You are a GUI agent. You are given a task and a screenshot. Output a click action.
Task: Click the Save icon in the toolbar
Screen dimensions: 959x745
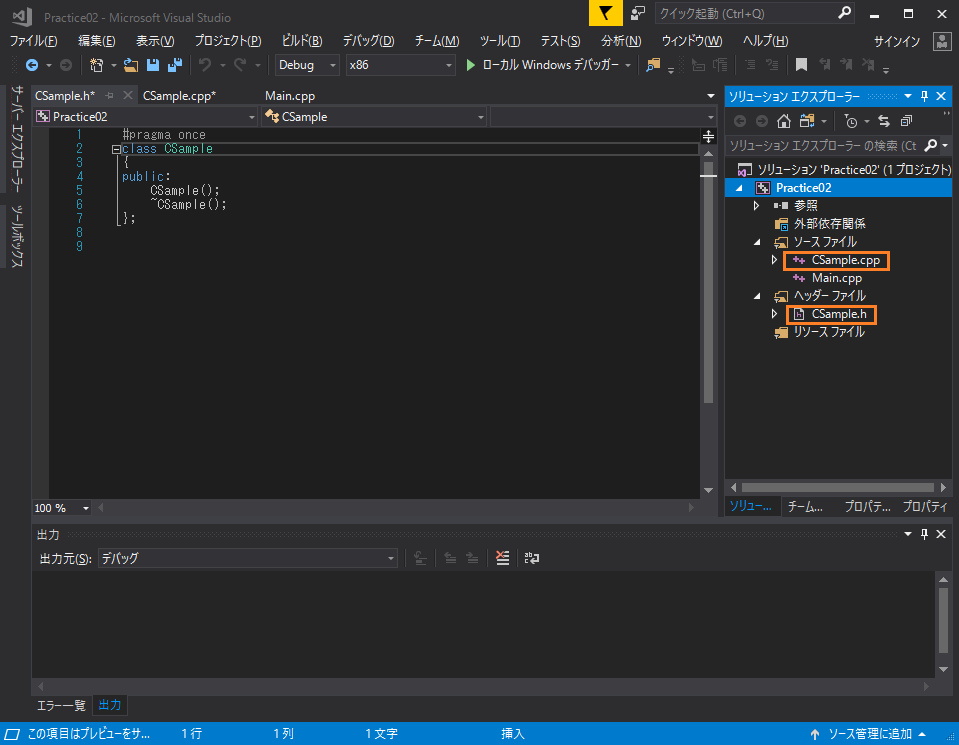click(152, 66)
